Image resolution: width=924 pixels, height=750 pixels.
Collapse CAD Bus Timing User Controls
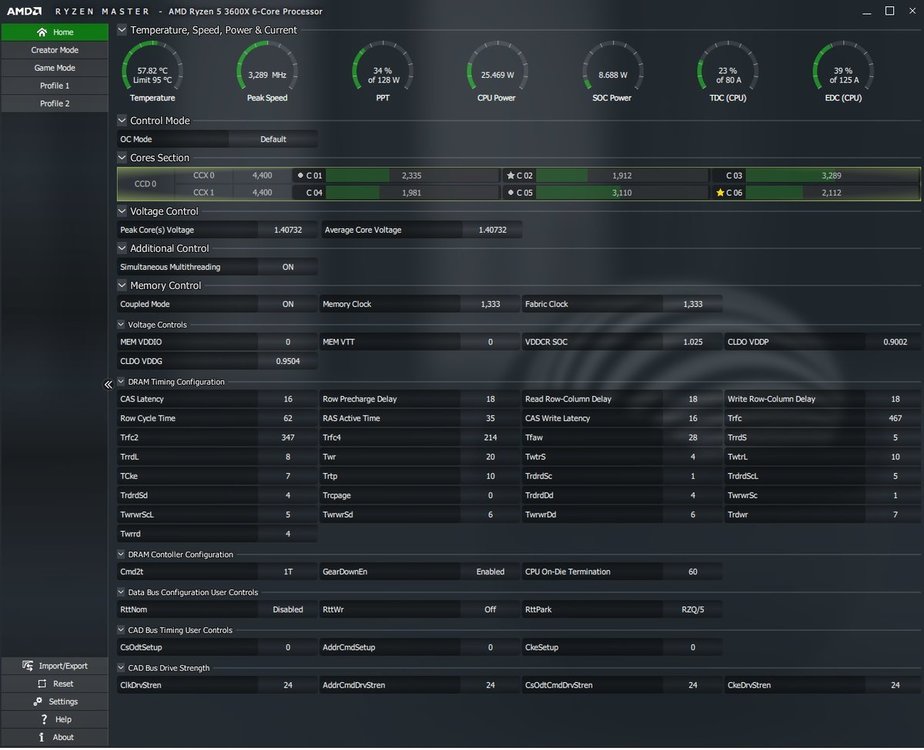pos(121,630)
